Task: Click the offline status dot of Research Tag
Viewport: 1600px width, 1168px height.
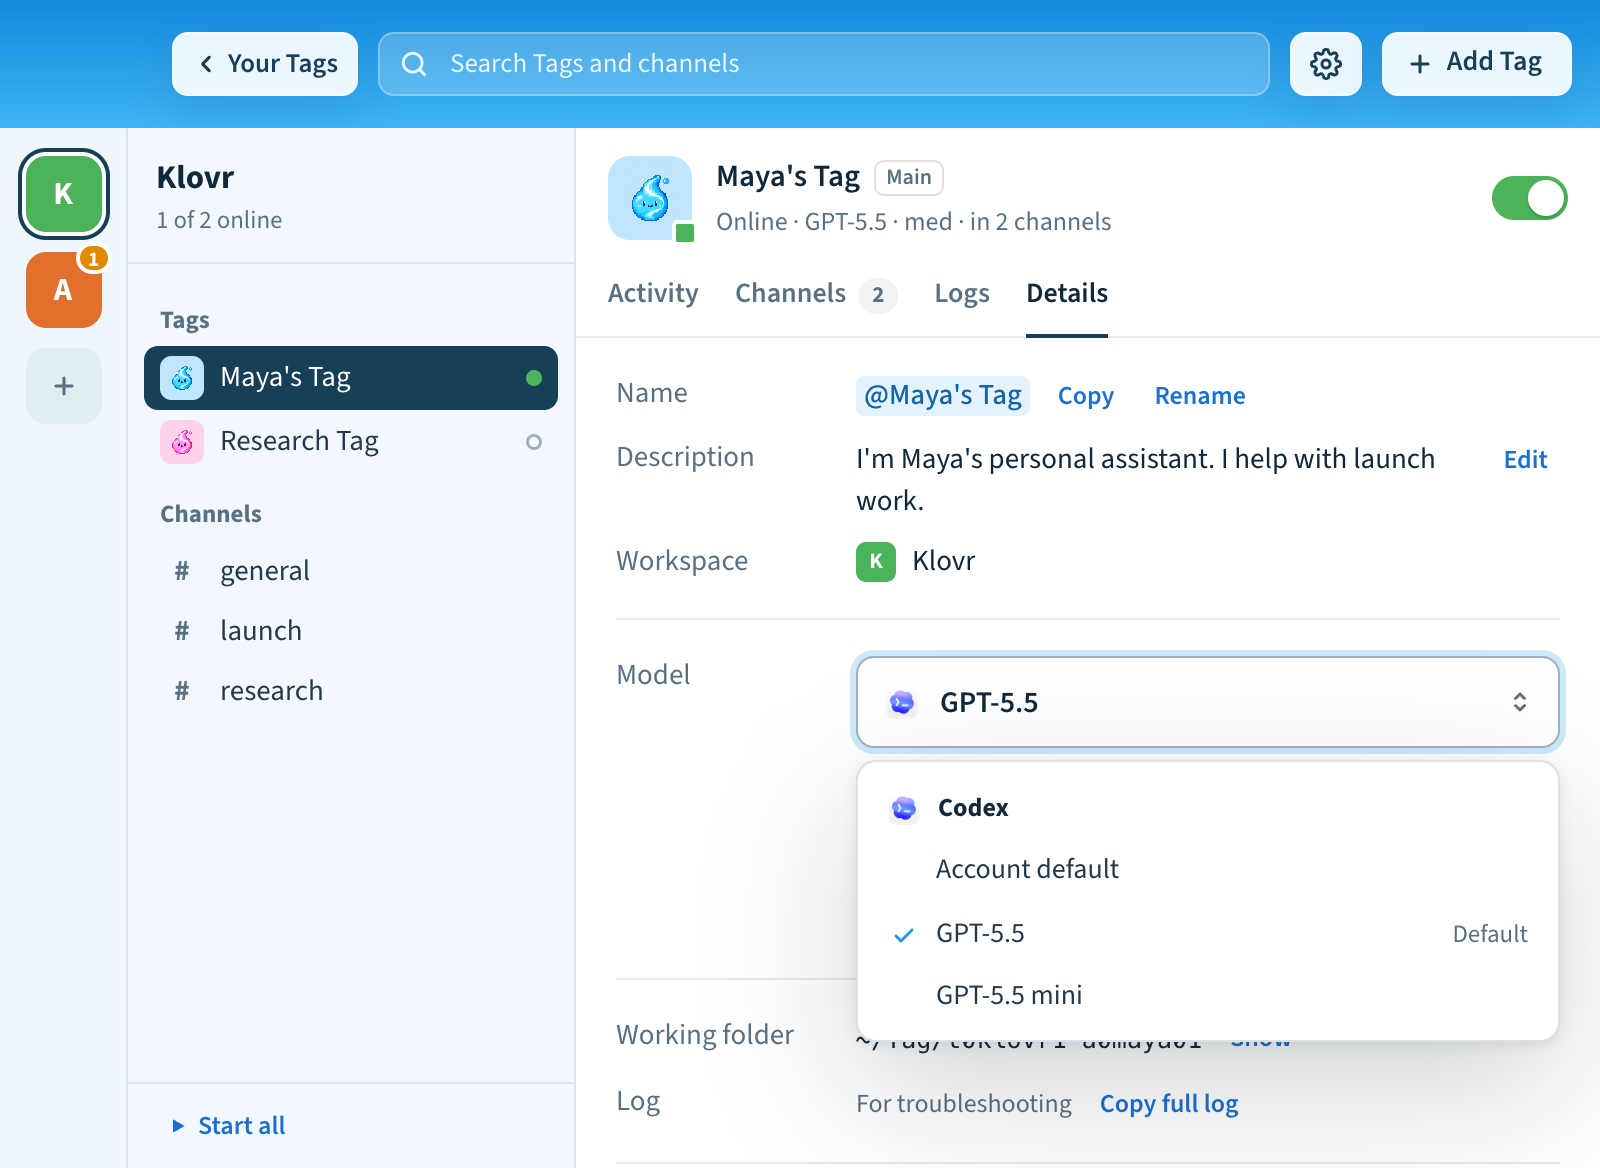Action: click(534, 442)
